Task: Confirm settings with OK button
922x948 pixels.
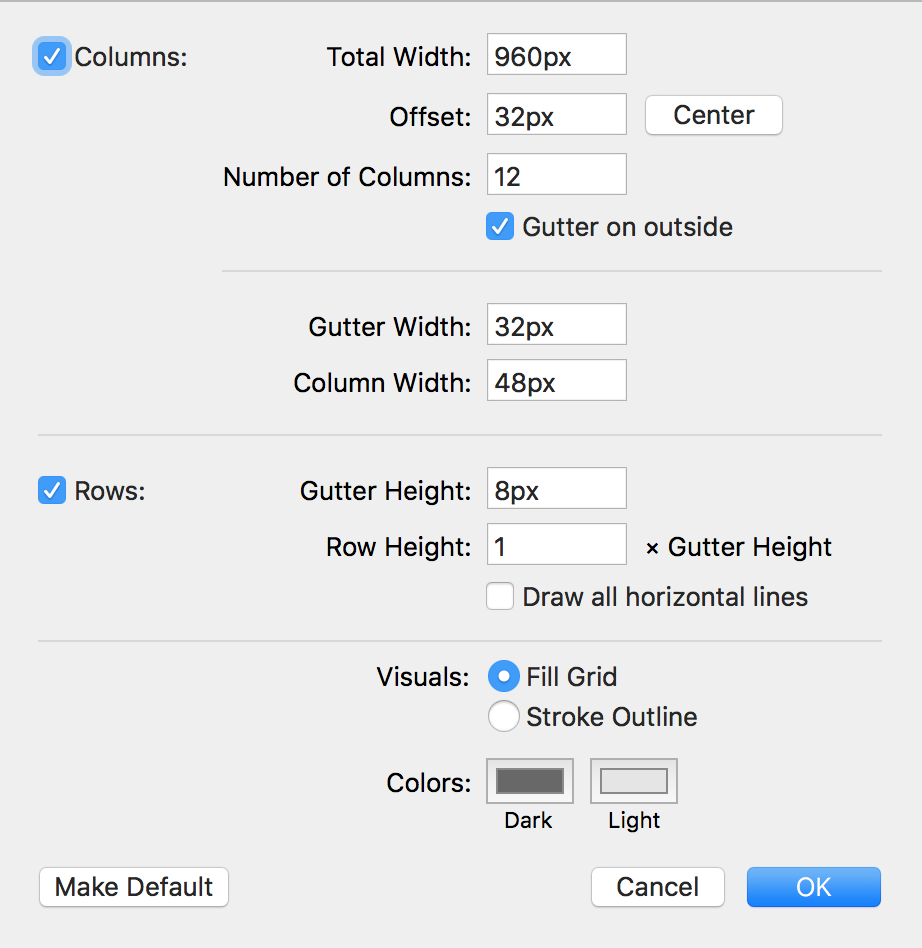Action: click(x=813, y=887)
